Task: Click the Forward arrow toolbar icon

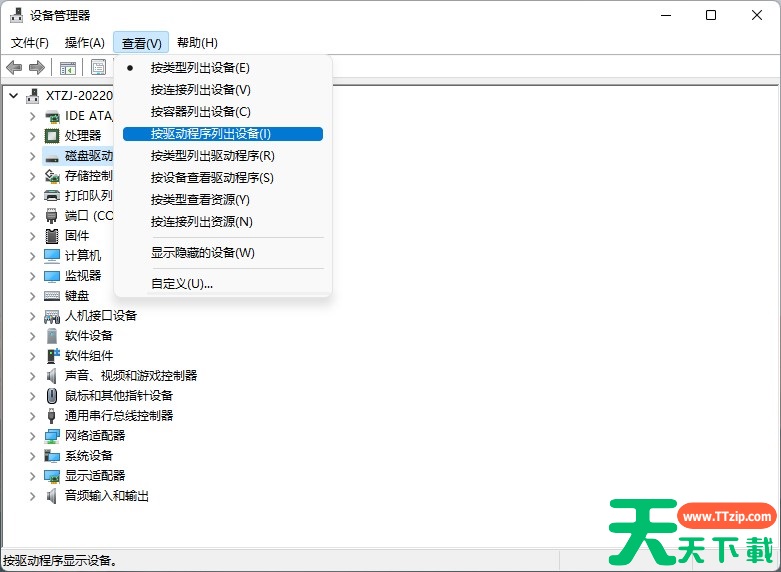Action: pos(37,67)
